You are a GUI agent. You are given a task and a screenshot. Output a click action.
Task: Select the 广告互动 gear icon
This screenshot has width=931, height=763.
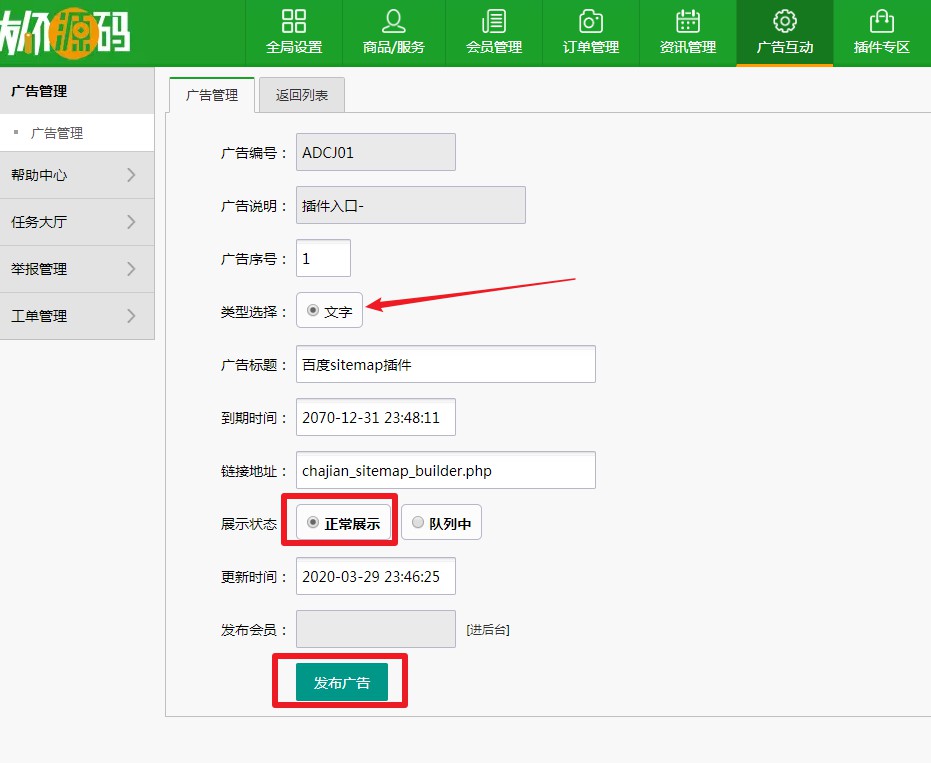(x=785, y=22)
